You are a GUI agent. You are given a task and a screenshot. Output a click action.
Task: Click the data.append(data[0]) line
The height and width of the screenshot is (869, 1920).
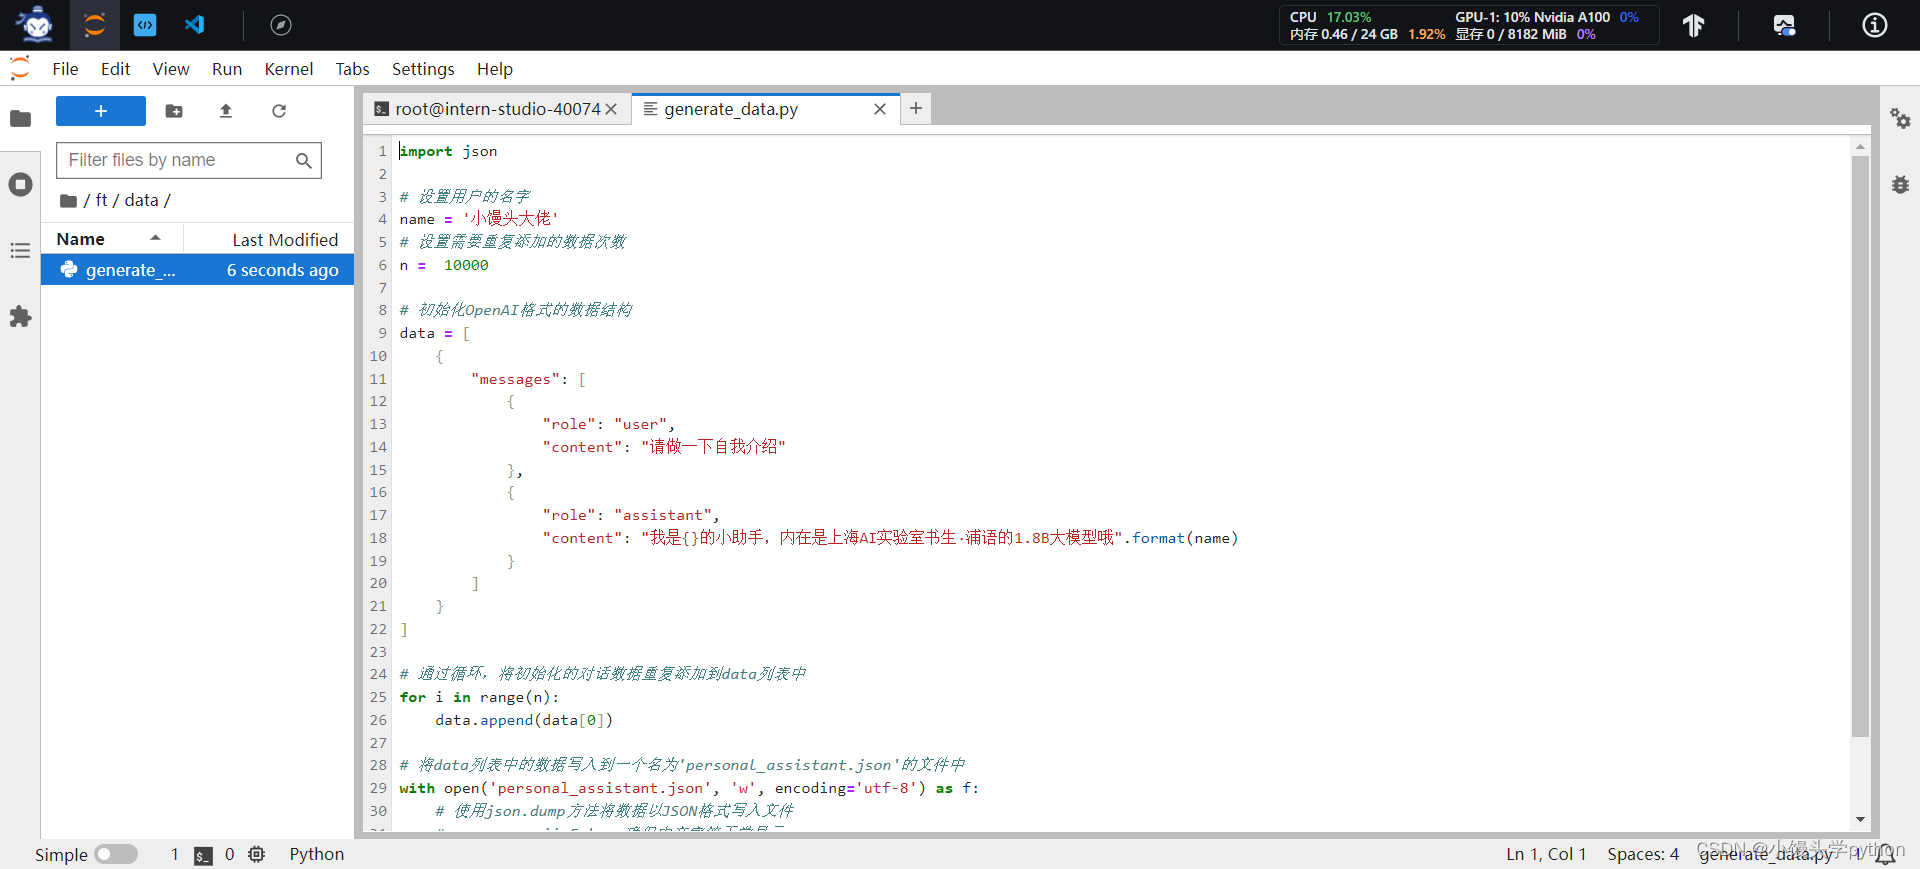click(524, 720)
